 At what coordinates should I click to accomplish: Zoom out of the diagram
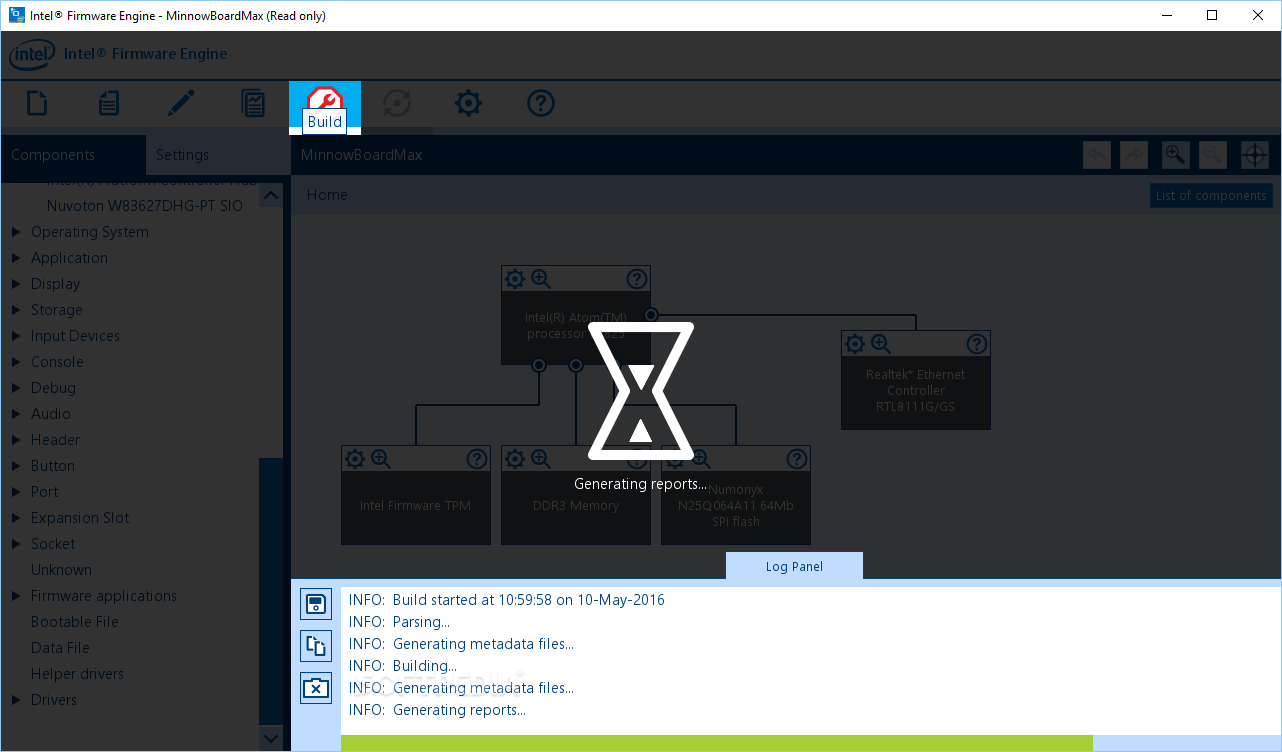point(1212,155)
